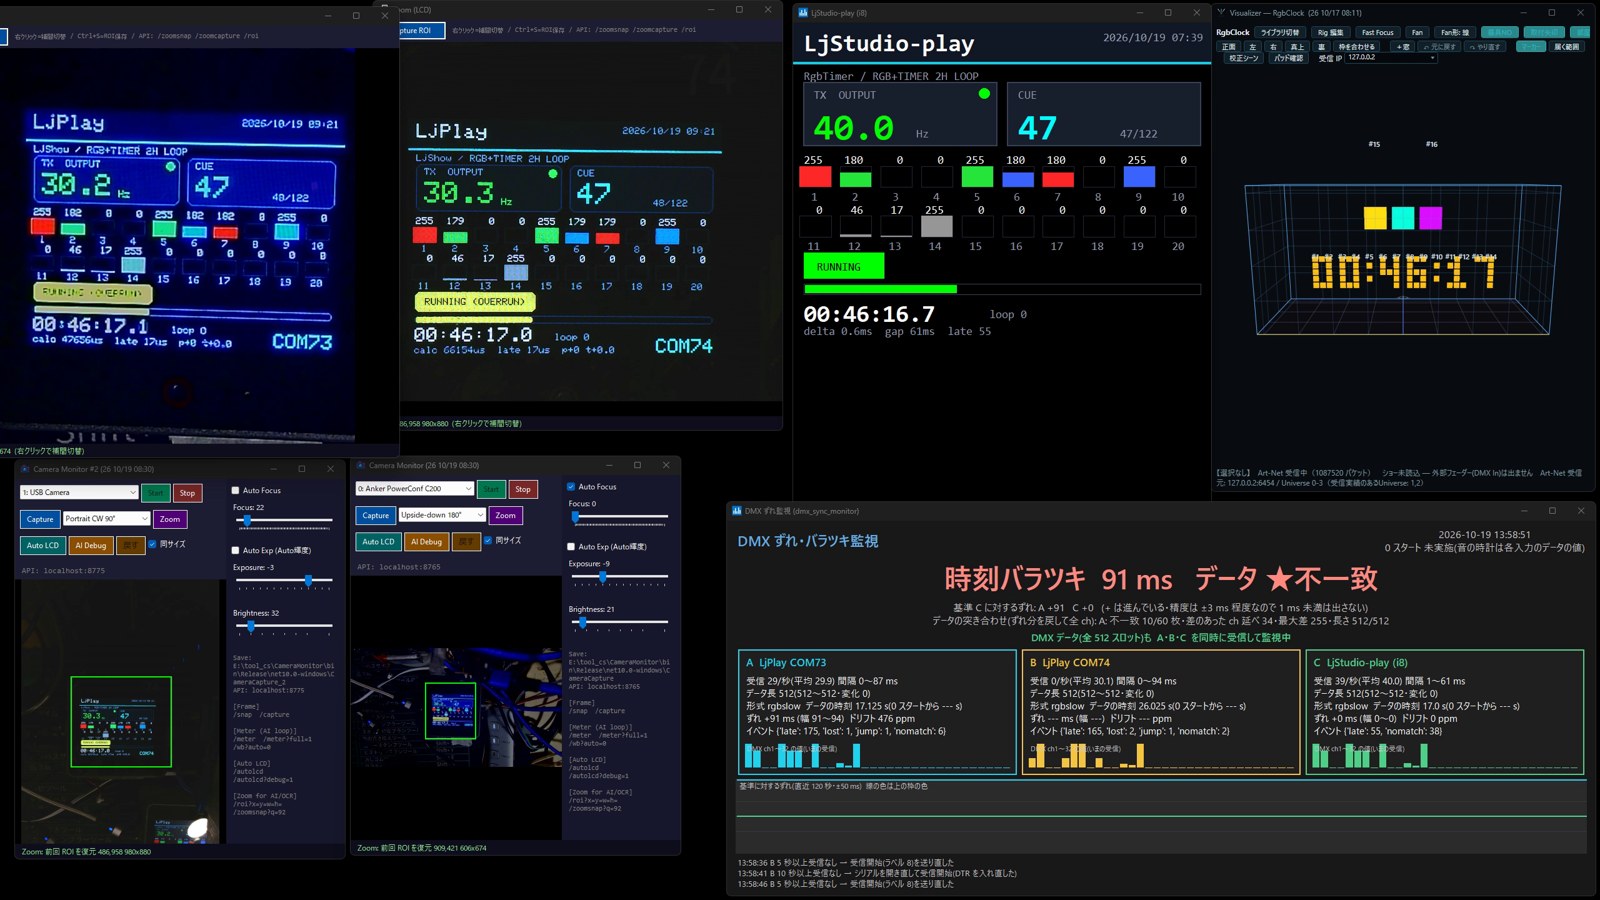Enable Auto Exp in Camera Monitor #2
The height and width of the screenshot is (900, 1600).
[236, 550]
